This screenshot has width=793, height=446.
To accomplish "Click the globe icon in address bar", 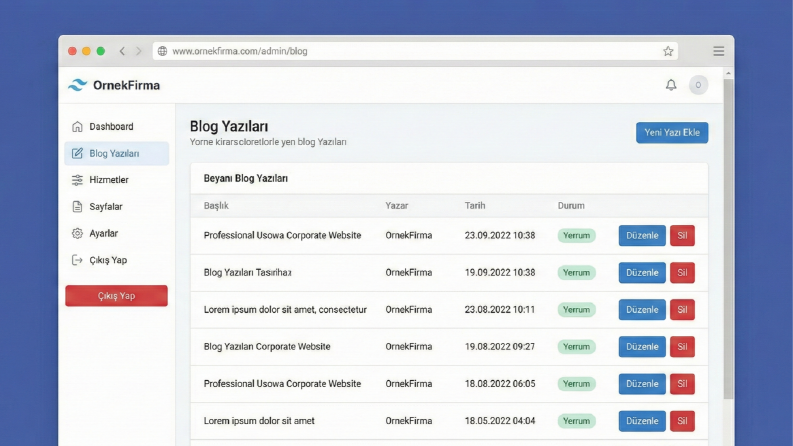I will (x=162, y=51).
